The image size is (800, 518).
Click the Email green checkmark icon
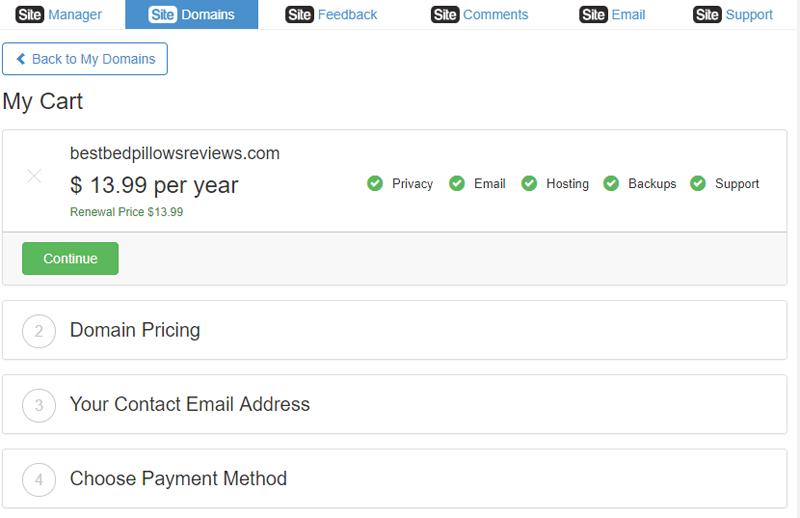(457, 184)
